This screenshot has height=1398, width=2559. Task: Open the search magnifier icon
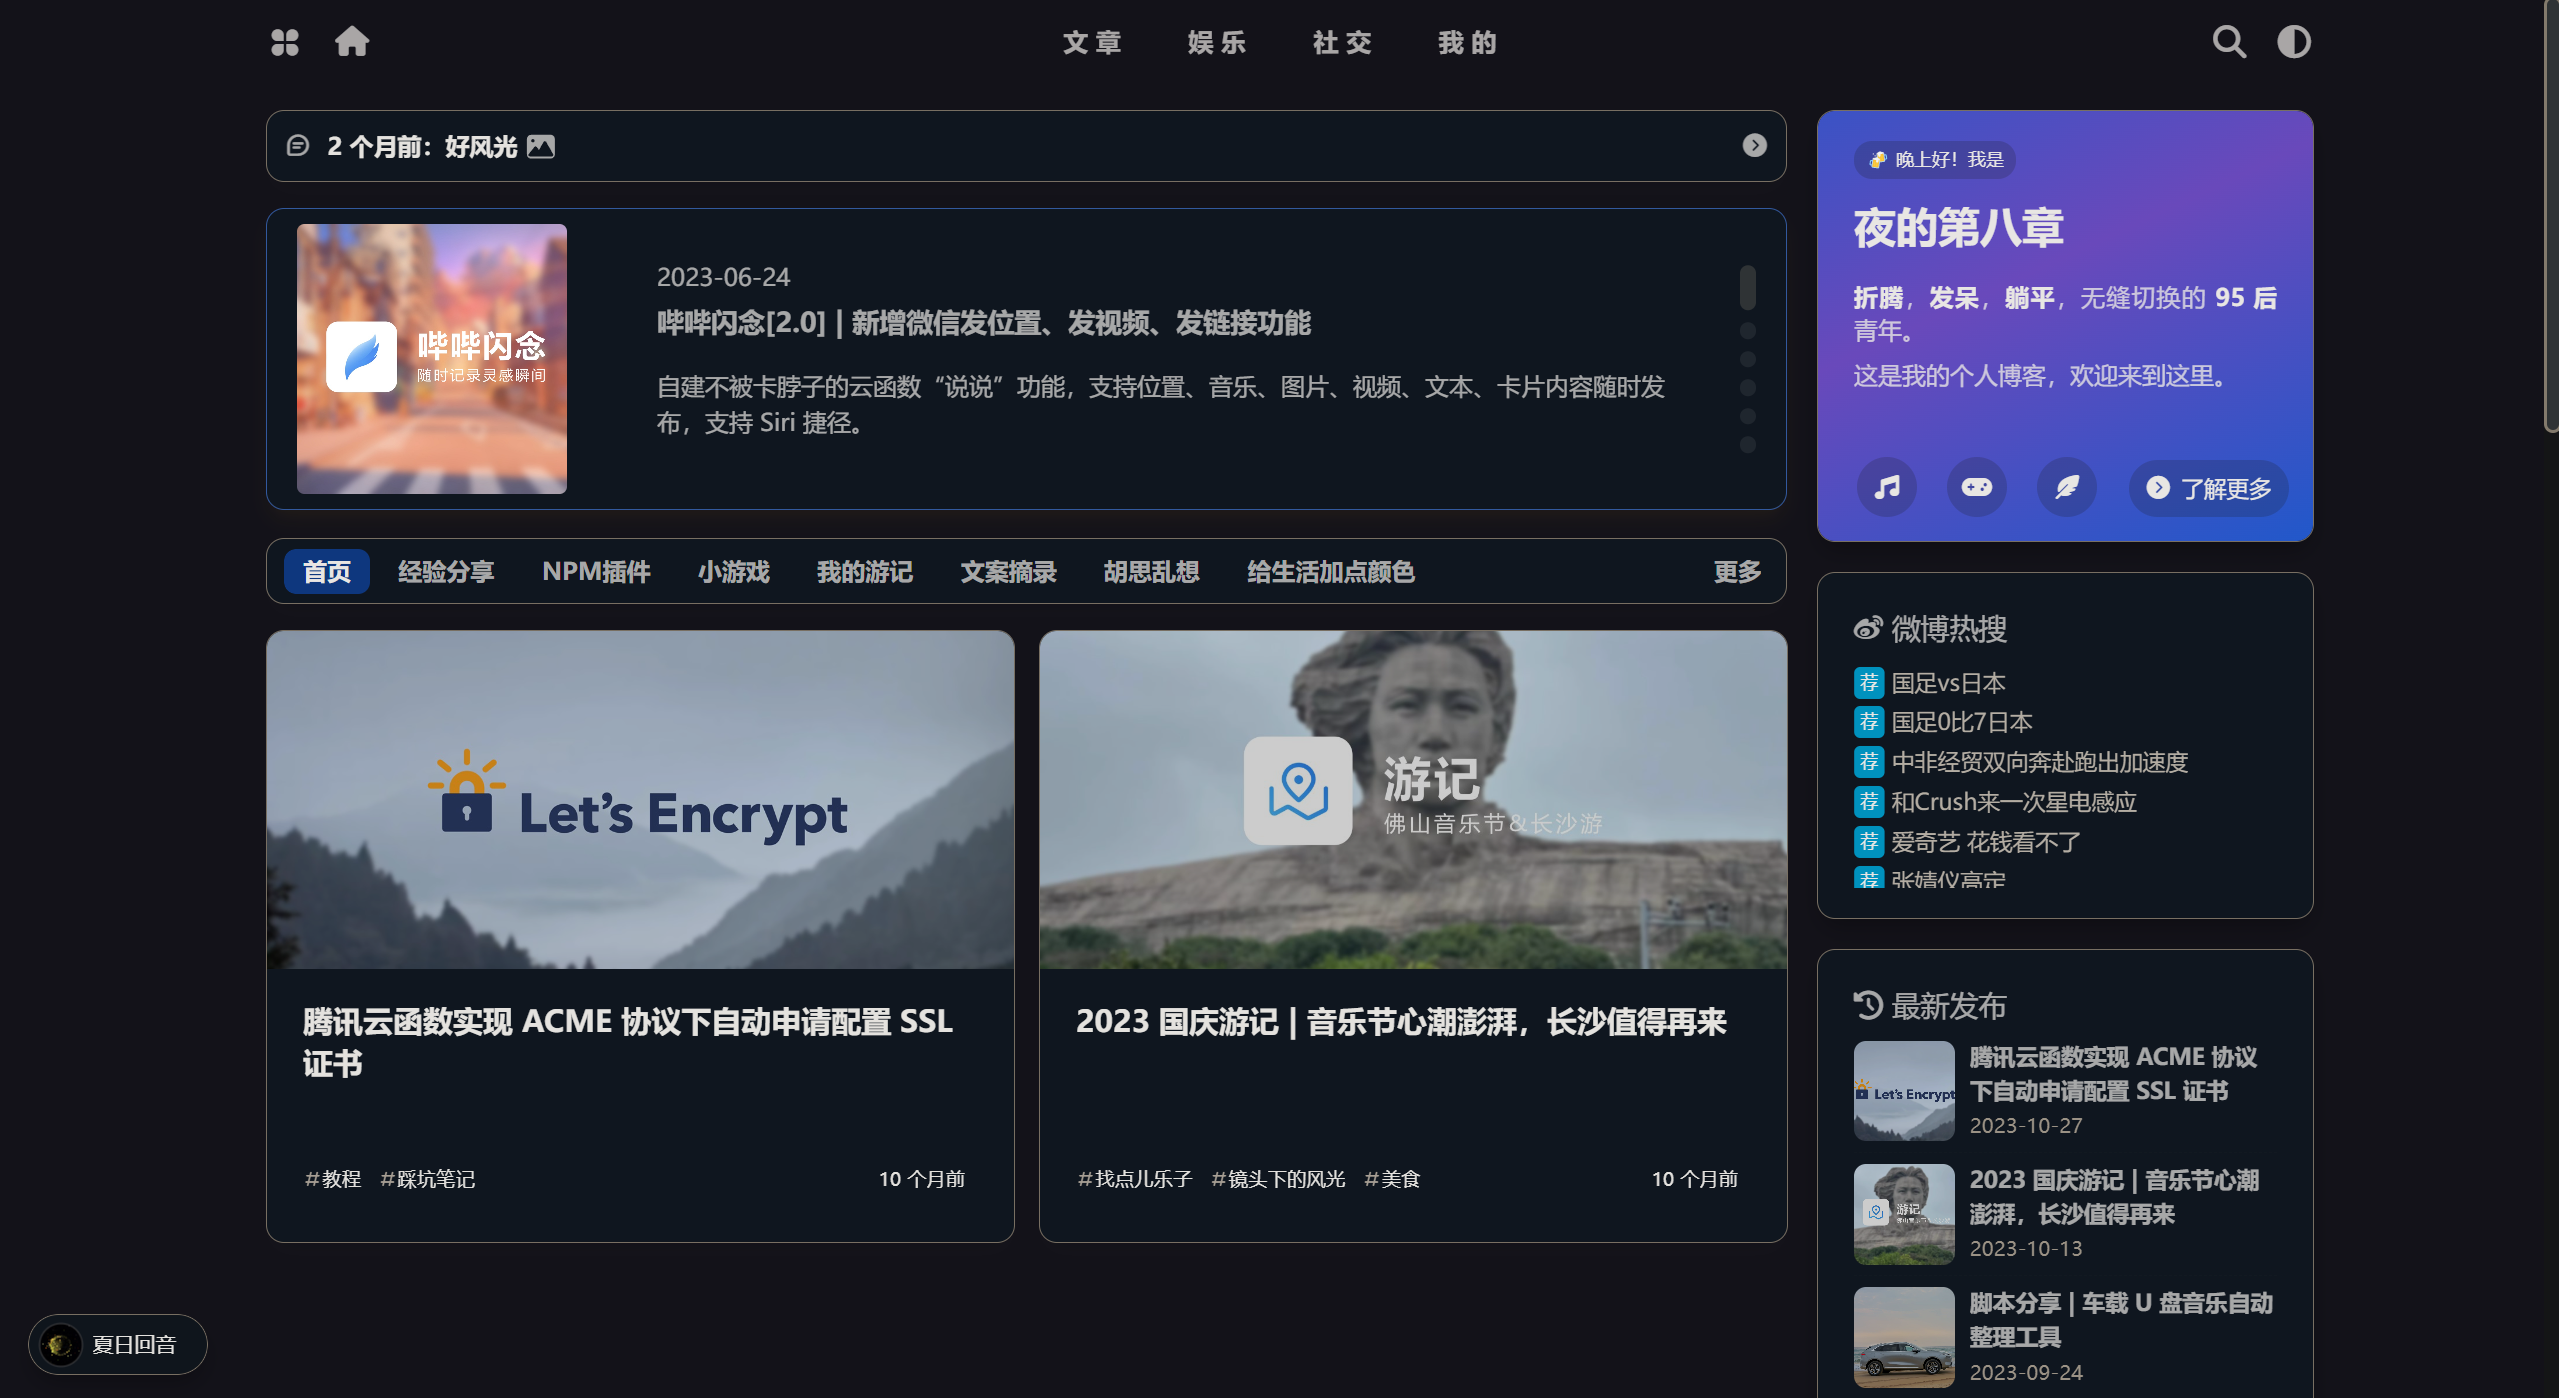[x=2228, y=42]
